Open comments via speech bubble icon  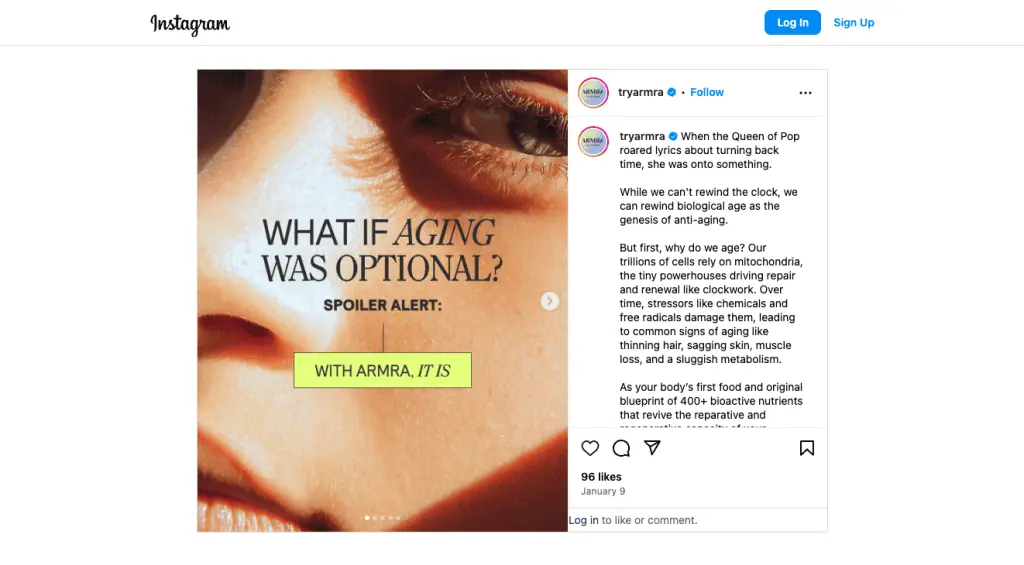[x=621, y=448]
